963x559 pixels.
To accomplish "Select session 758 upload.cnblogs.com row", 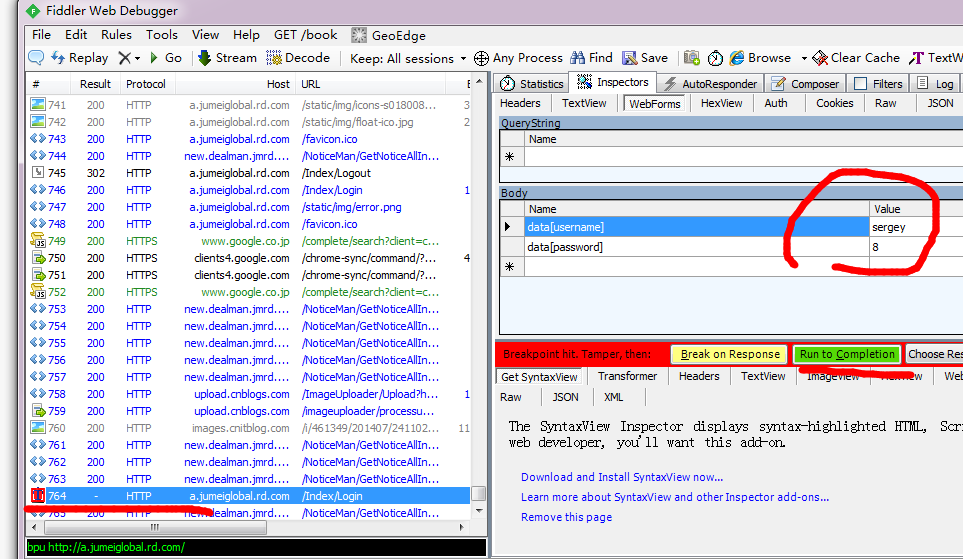I will click(x=250, y=394).
